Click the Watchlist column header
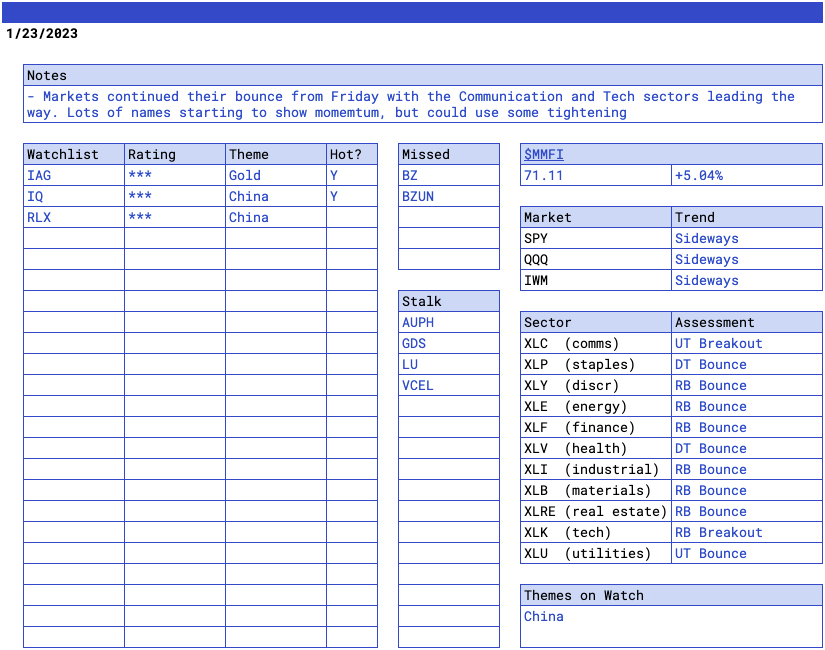Screen dimensions: 825x650 [74, 154]
